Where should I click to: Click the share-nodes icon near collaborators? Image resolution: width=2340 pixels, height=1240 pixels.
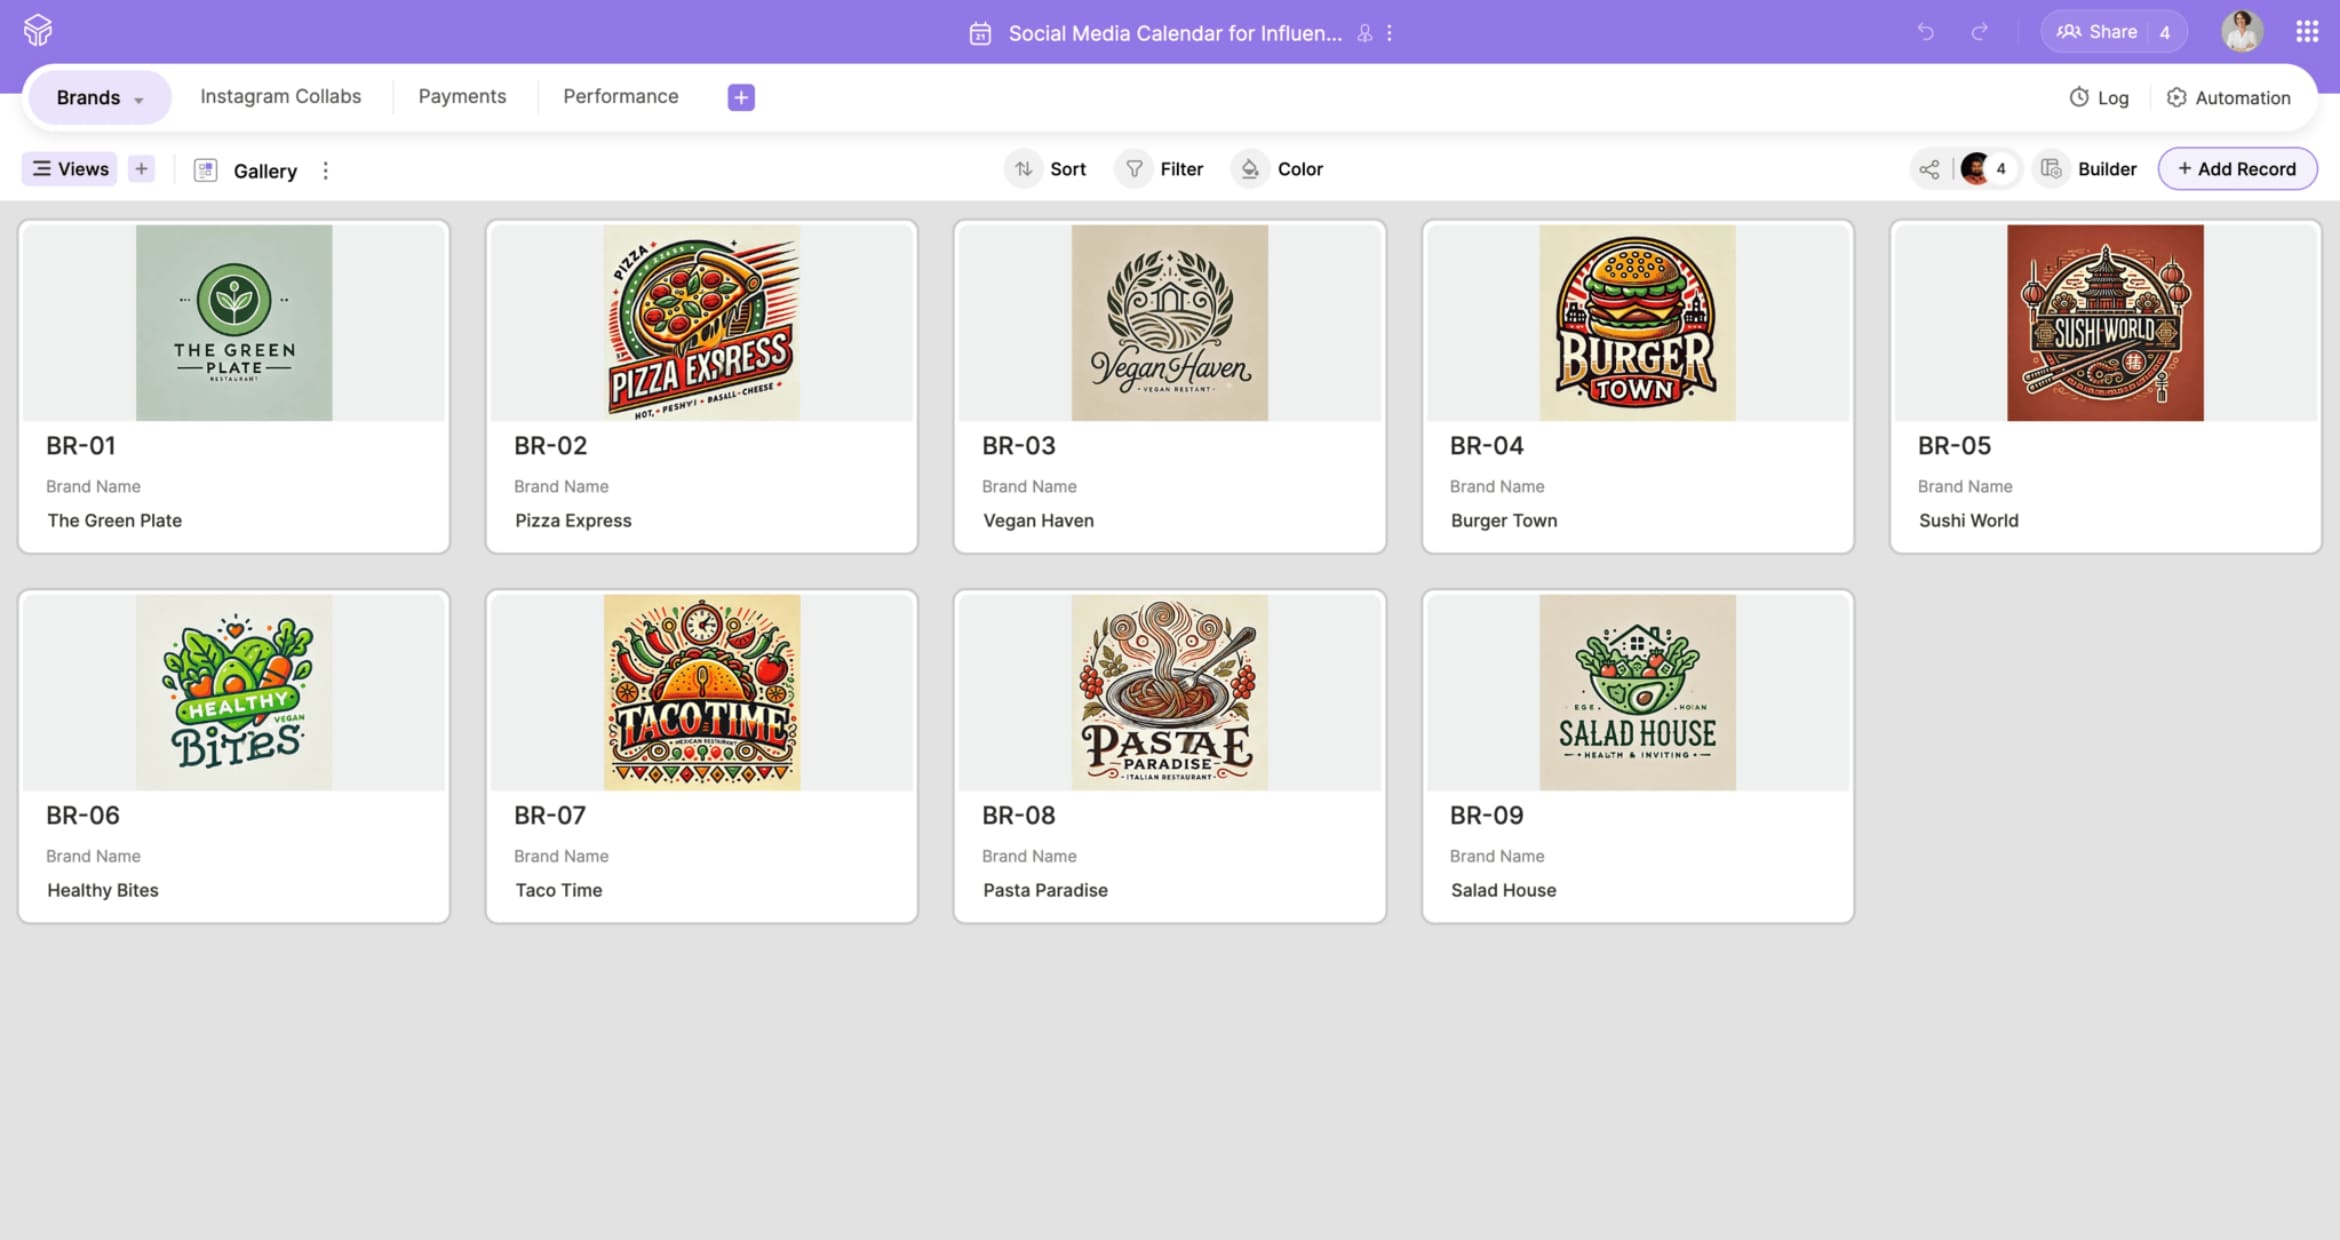(1929, 169)
